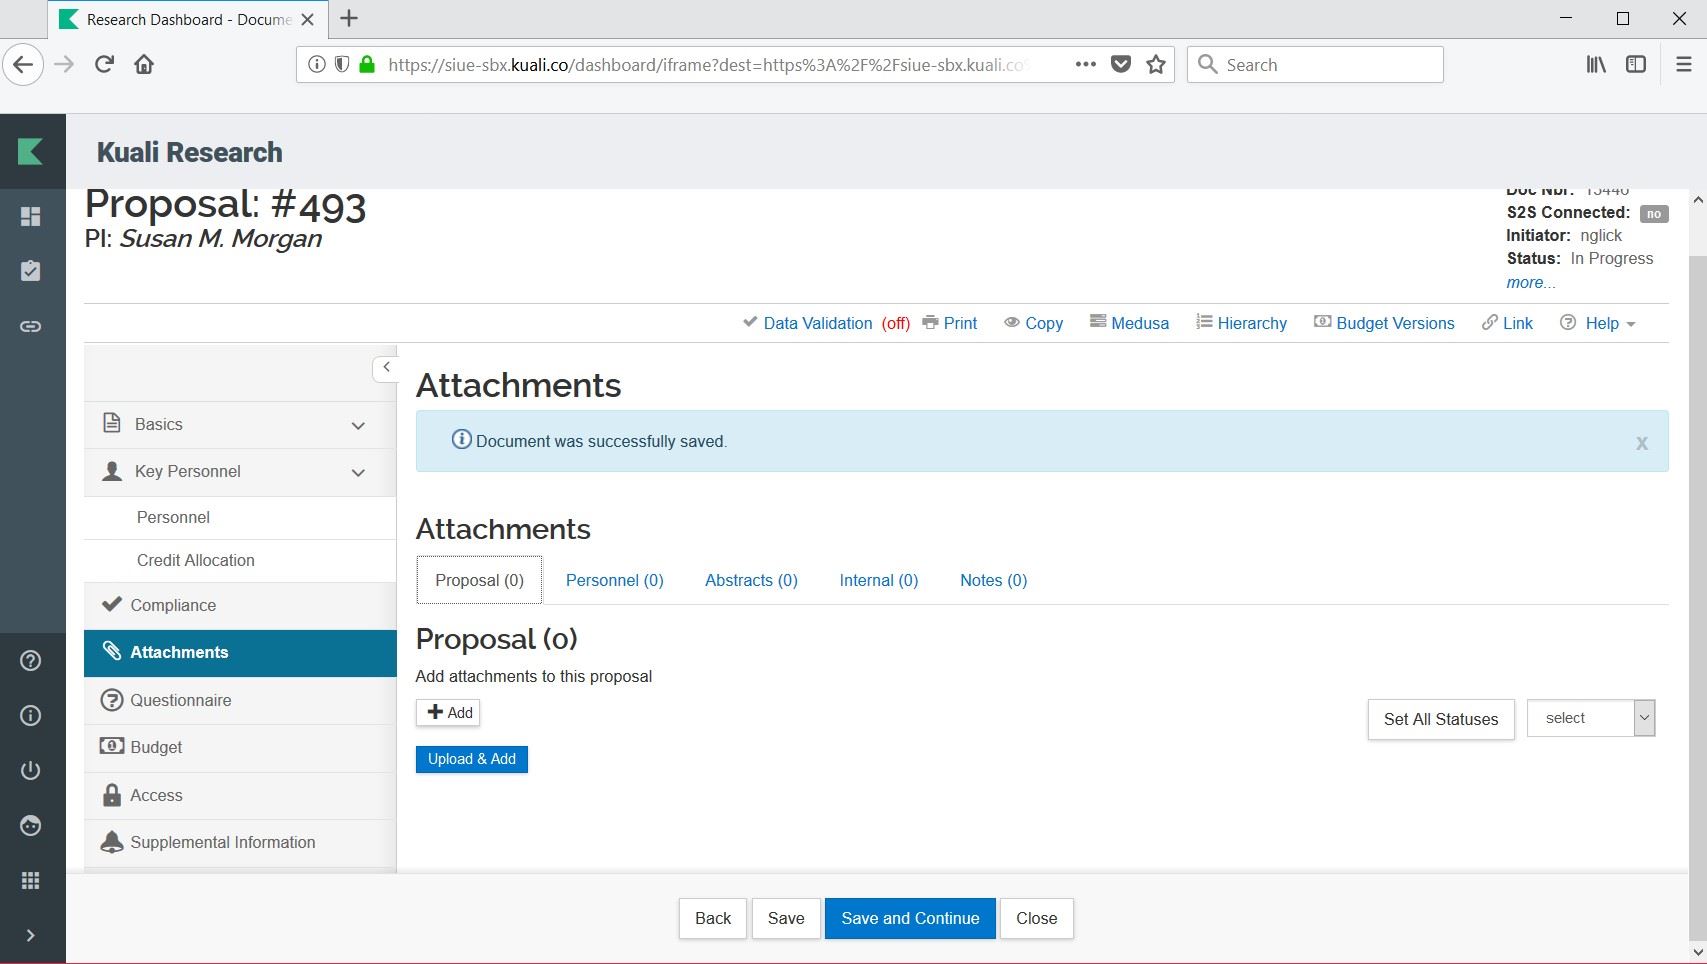Click Save and Continue
This screenshot has width=1707, height=964.
(909, 918)
